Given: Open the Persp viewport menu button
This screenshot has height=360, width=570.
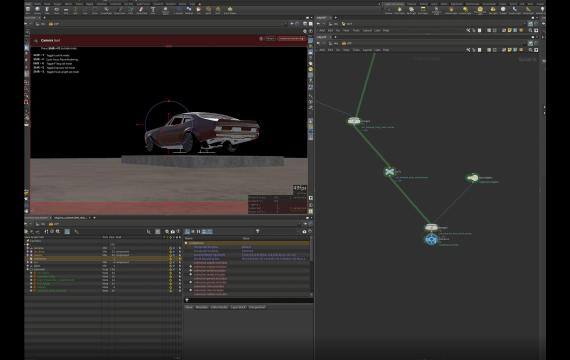Looking at the screenshot, I should click(269, 39).
